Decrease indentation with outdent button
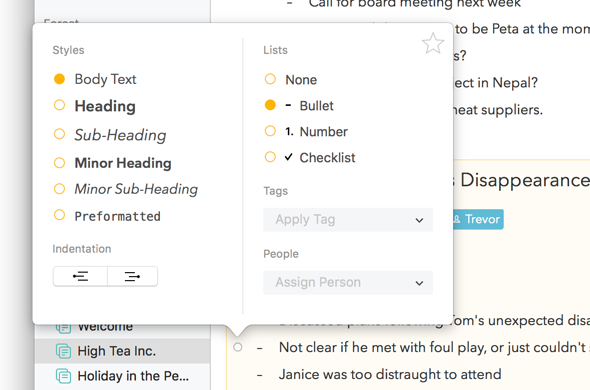 80,276
